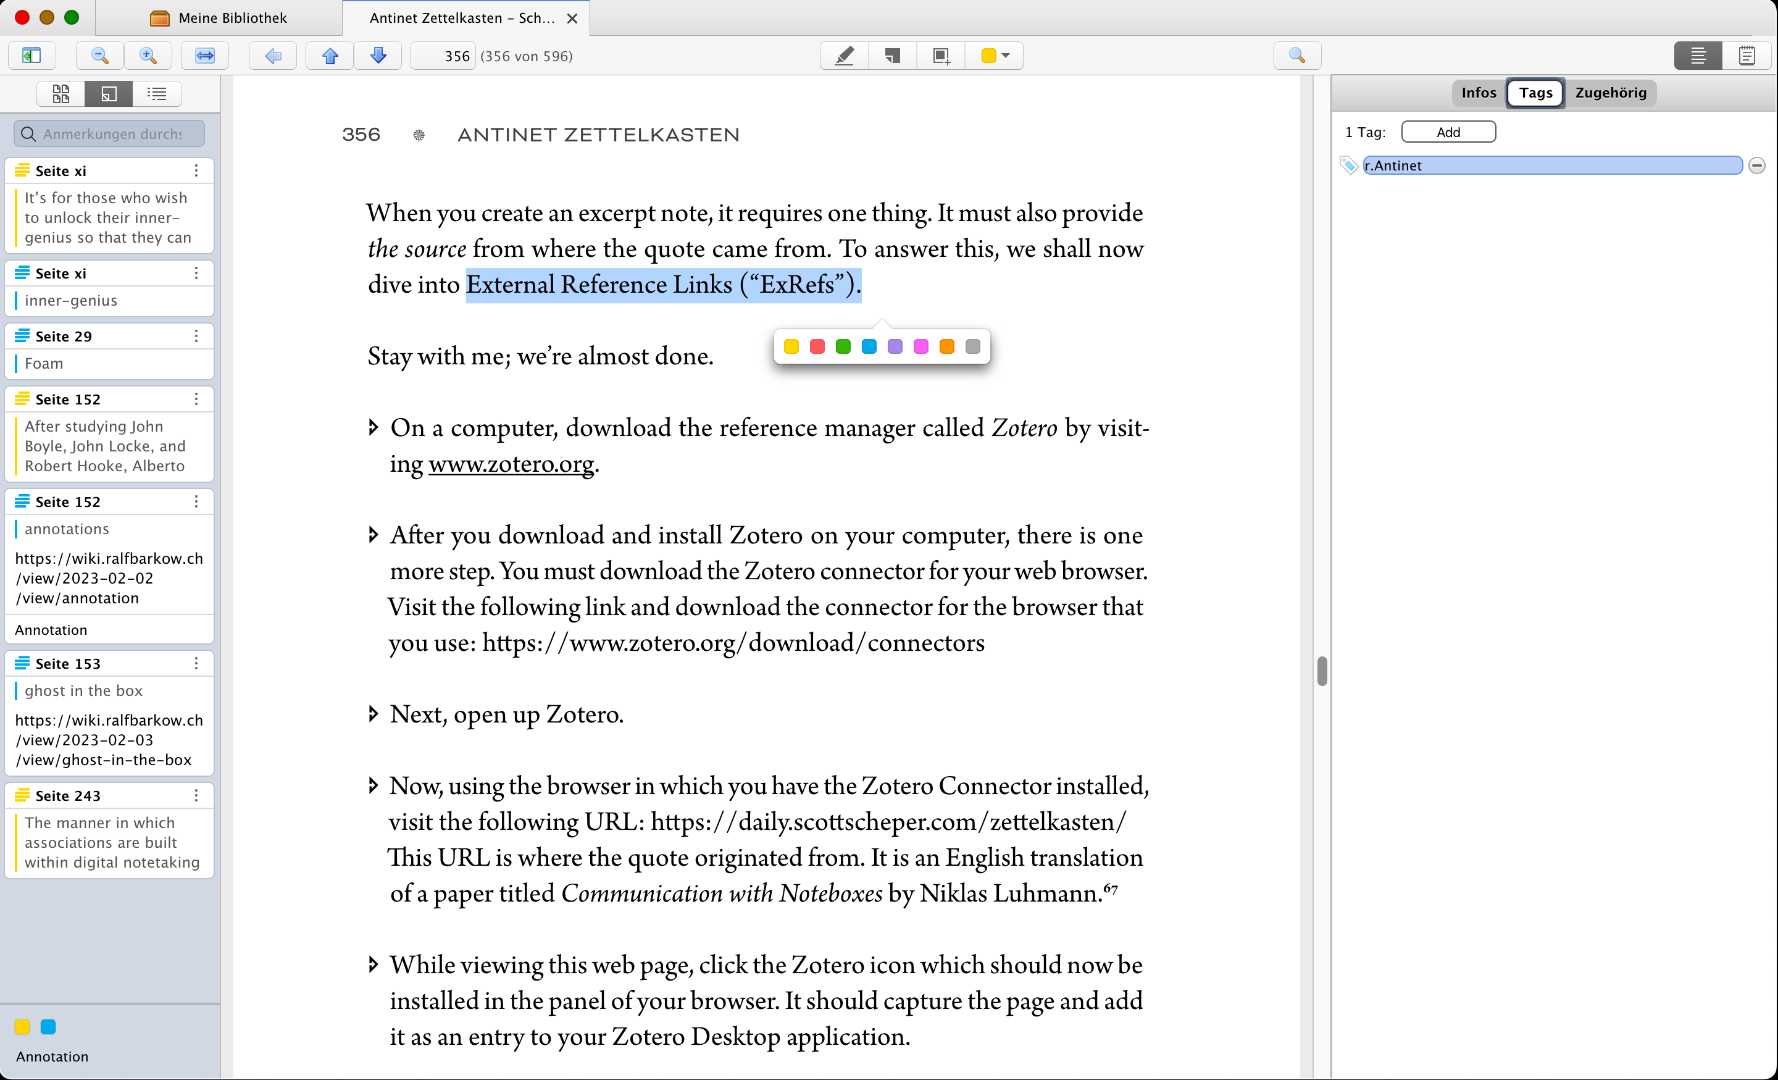Open the Infos tab
Image resolution: width=1778 pixels, height=1080 pixels.
point(1478,93)
